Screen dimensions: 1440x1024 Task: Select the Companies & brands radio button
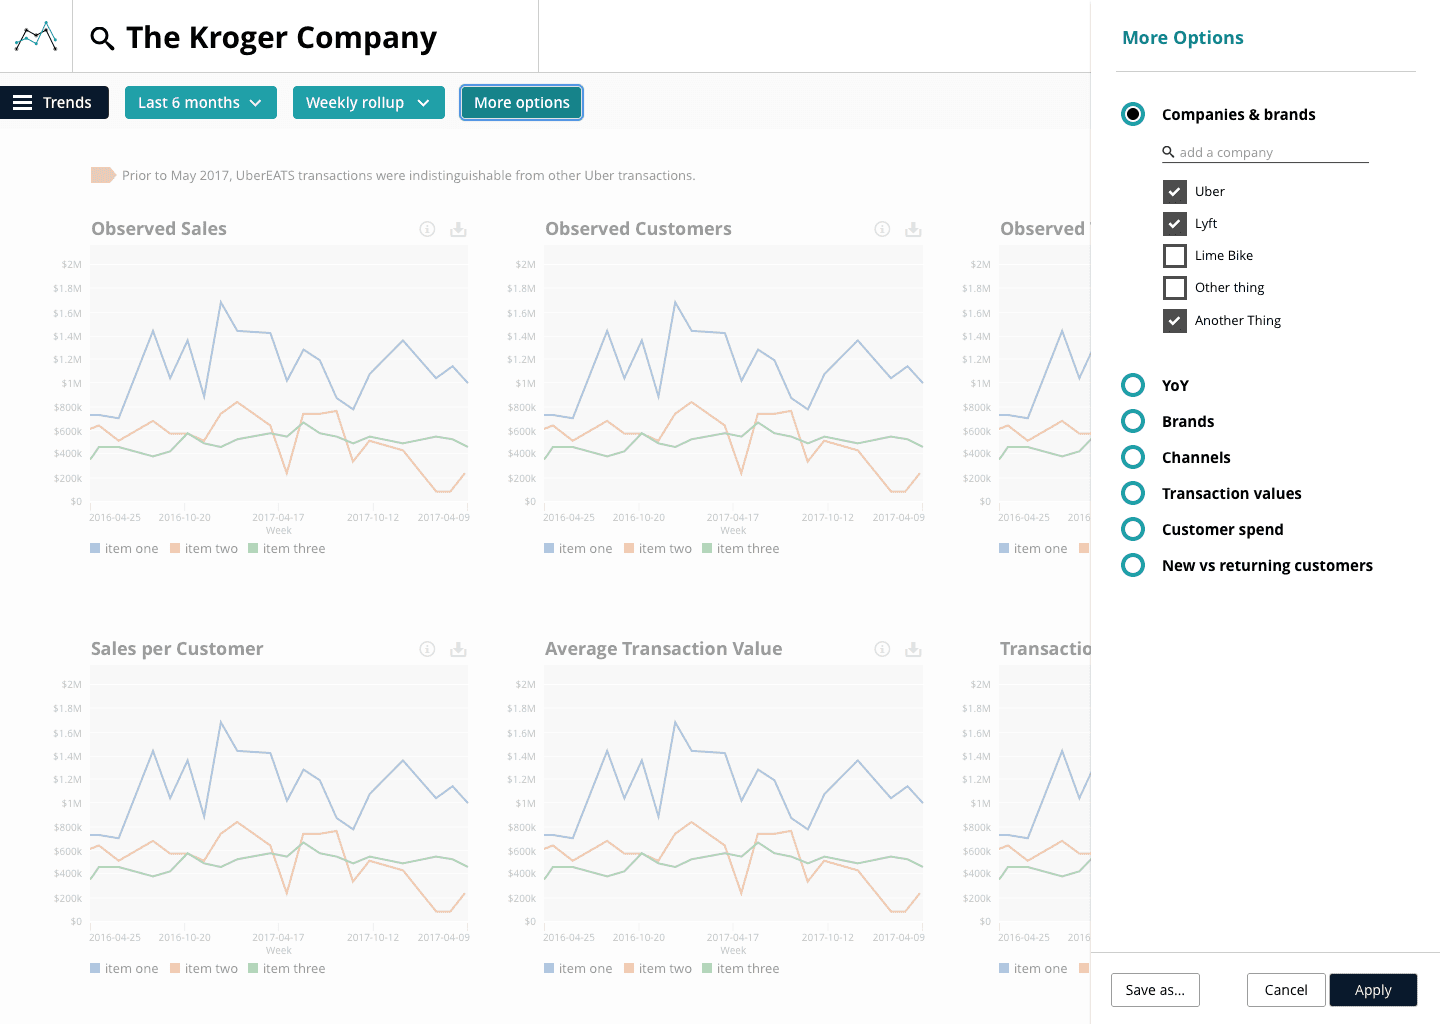point(1133,114)
